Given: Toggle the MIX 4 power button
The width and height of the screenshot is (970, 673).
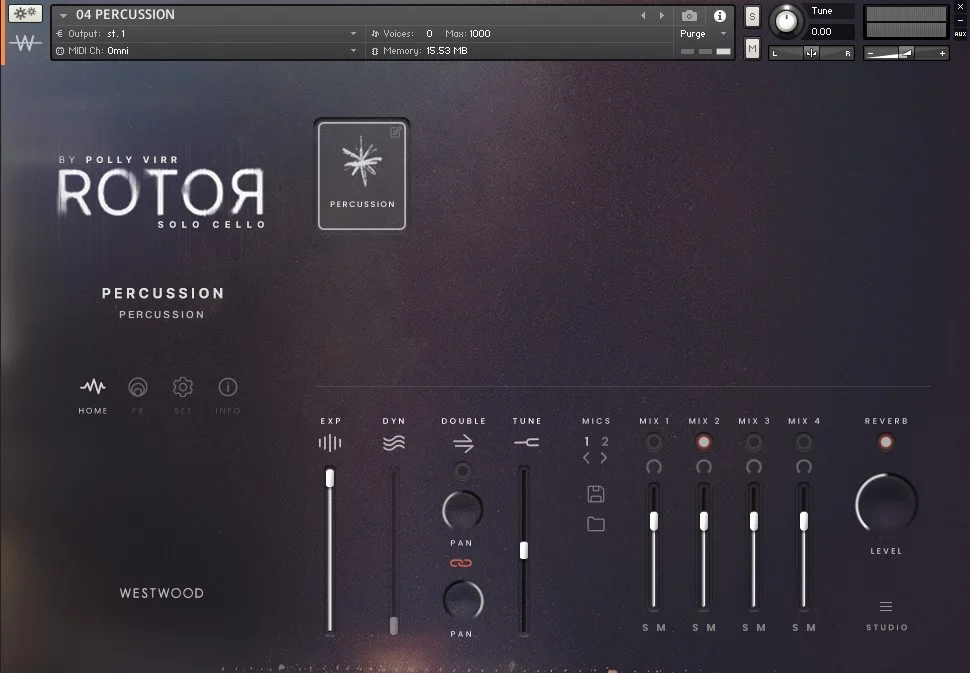Looking at the screenshot, I should [x=804, y=442].
